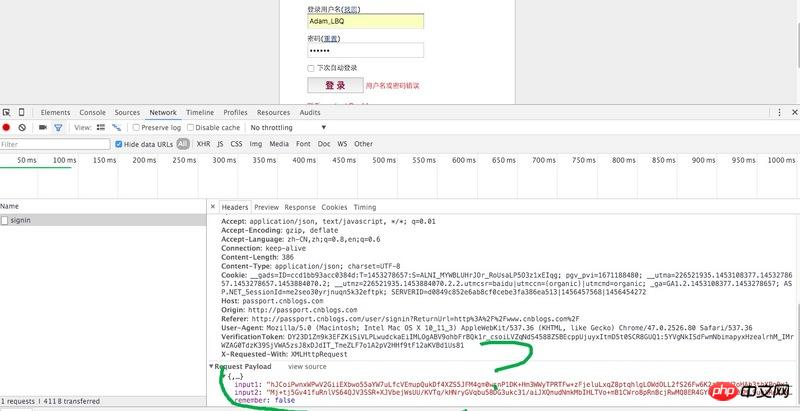This screenshot has width=800, height=411.
Task: Click the X-Requested-With XMLHttpRequest line
Action: (x=284, y=354)
